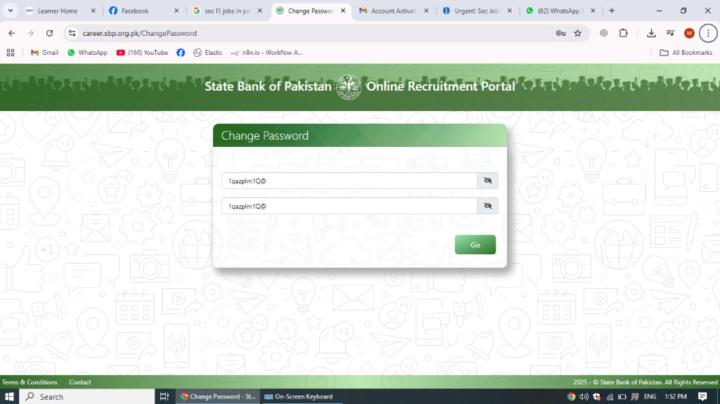This screenshot has width=720, height=404.
Task: Open the Windows Start menu
Action: [x=9, y=396]
